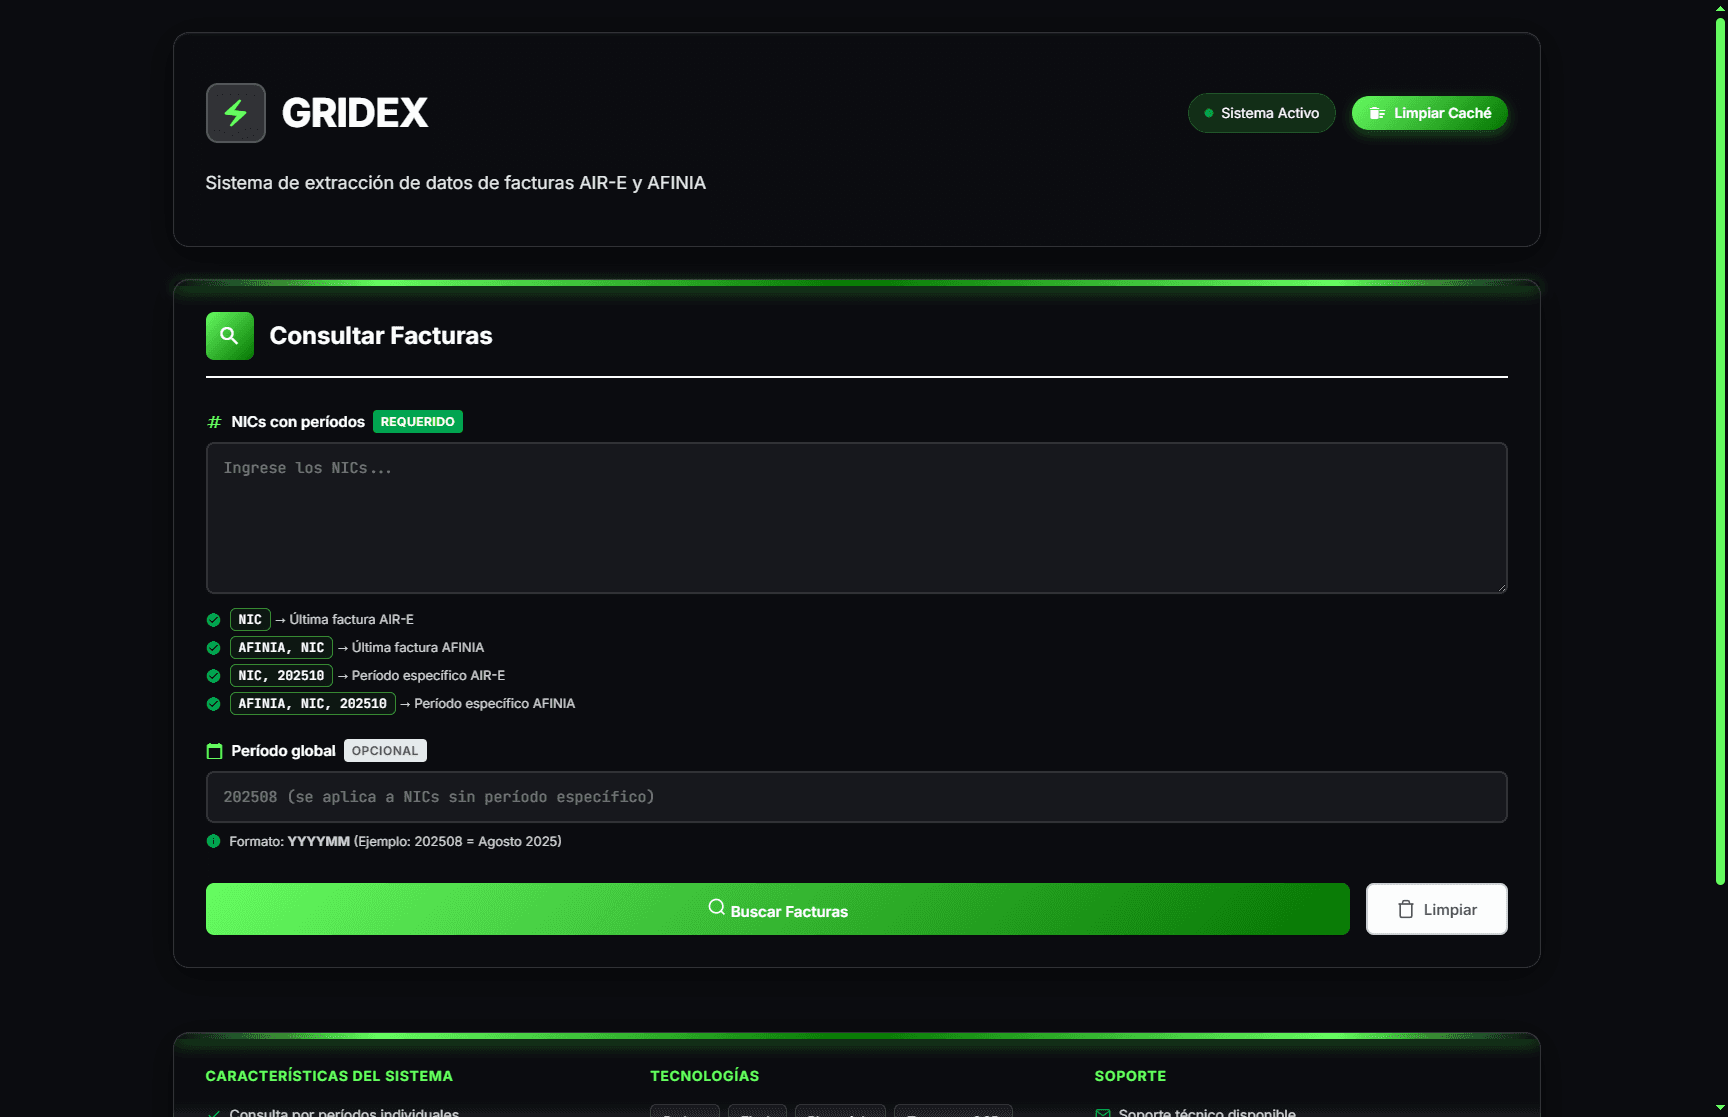Click the Limpiar button with trash icon

[1436, 909]
